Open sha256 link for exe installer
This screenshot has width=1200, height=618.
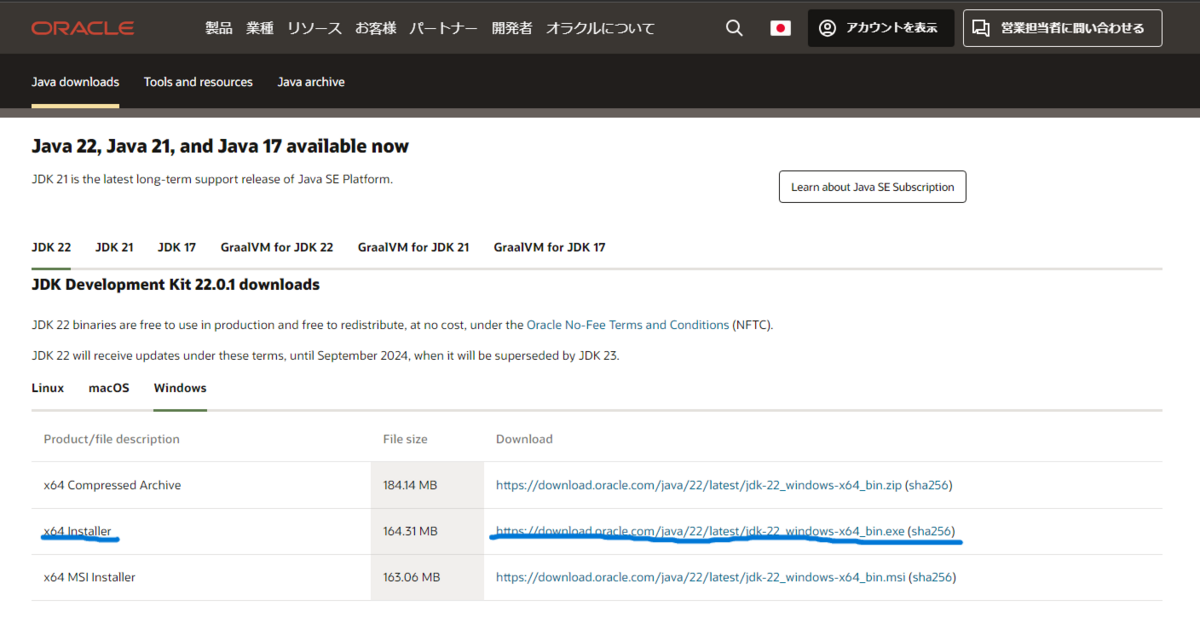point(931,531)
